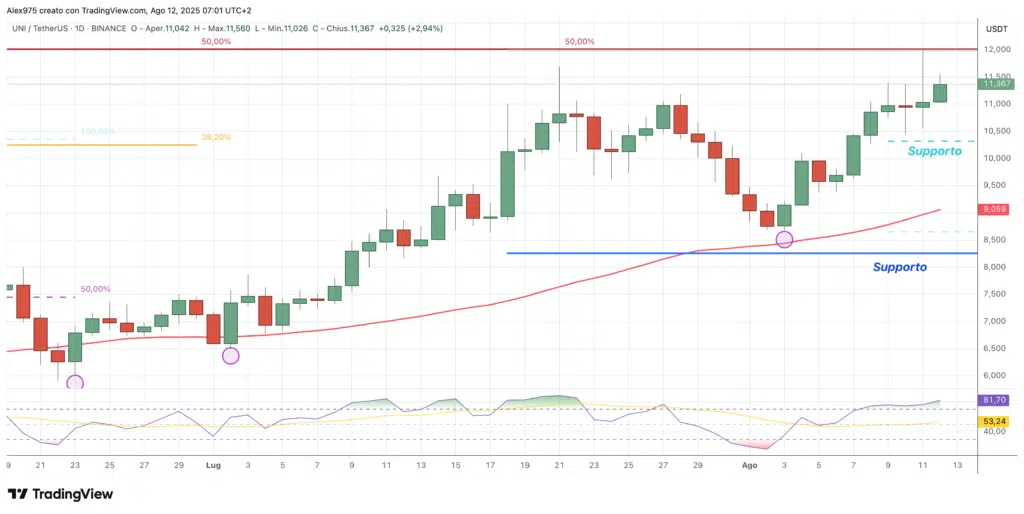Viewport: 1024px width, 514px height.
Task: Click the USDT currency label on price axis
Action: coord(996,29)
